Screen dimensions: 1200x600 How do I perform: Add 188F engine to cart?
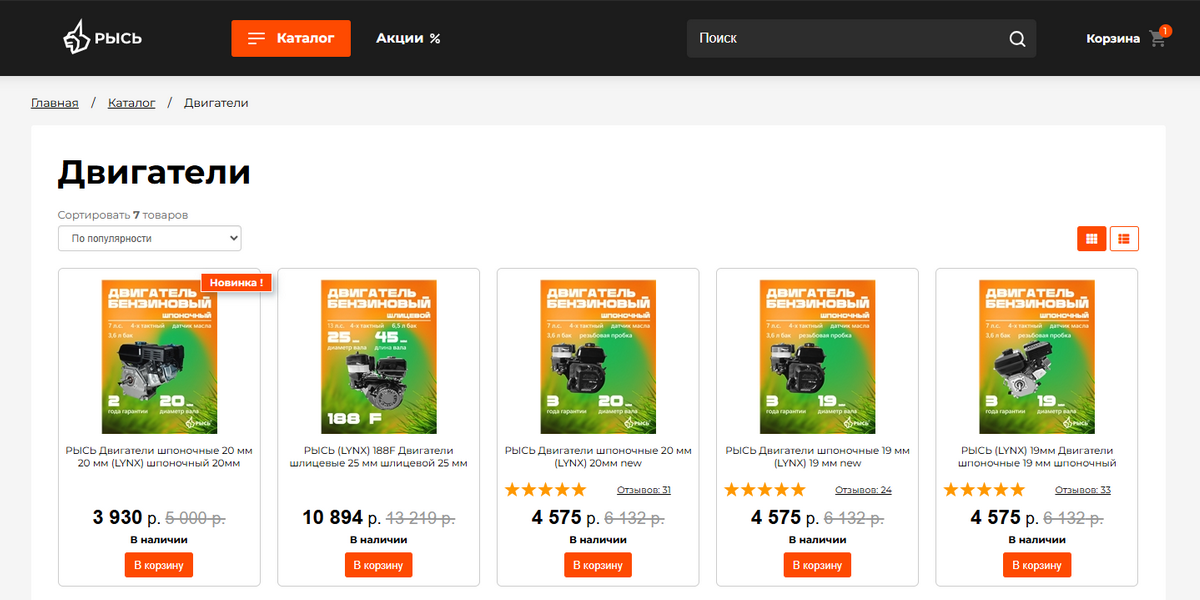(378, 565)
